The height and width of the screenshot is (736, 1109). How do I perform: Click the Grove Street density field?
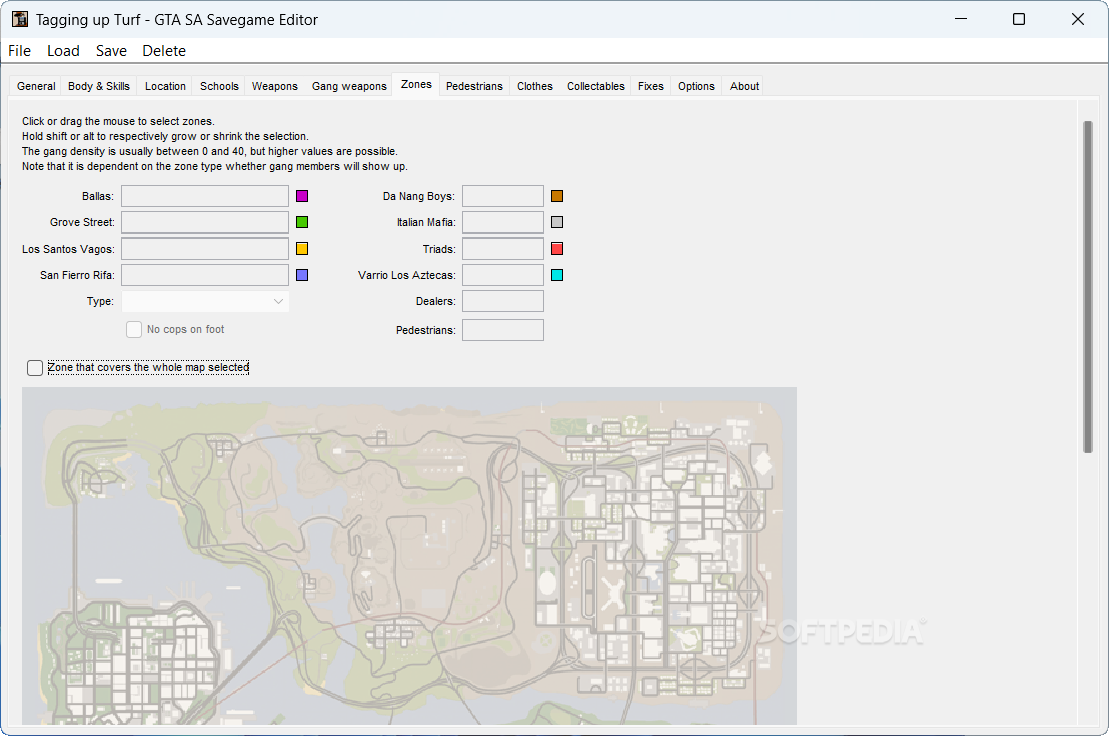[x=205, y=222]
